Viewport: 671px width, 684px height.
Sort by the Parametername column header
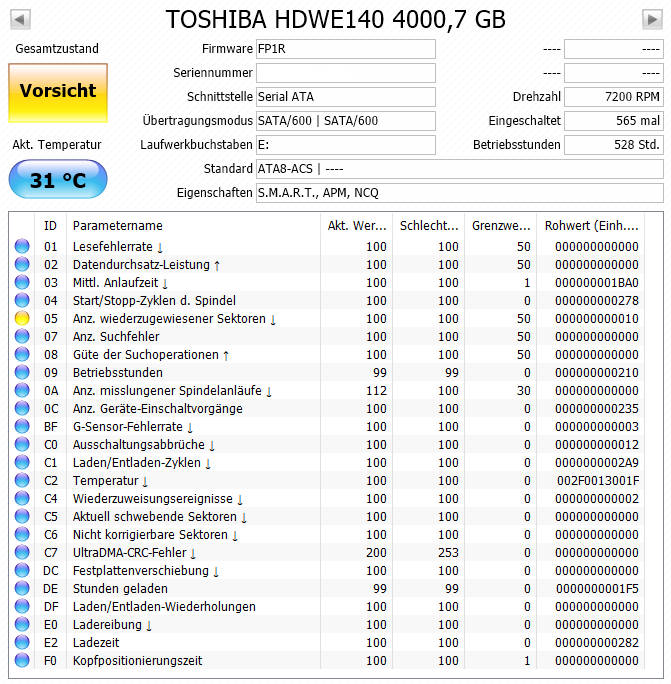(x=194, y=226)
